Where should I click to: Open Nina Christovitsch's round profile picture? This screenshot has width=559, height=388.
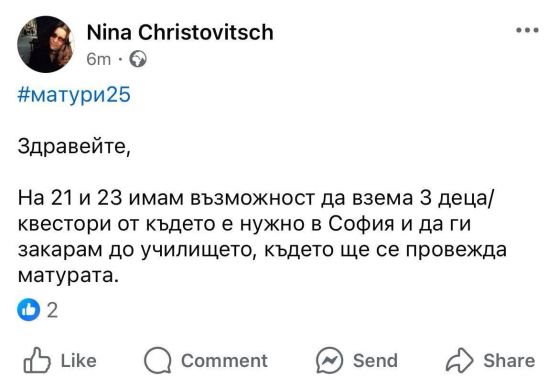[46, 44]
